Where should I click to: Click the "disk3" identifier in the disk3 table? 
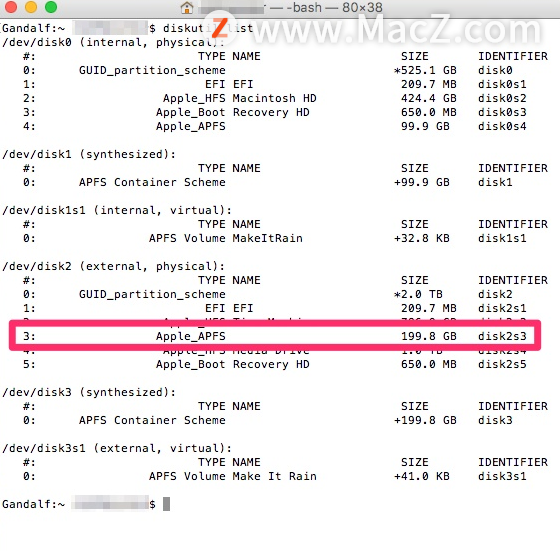point(495,420)
